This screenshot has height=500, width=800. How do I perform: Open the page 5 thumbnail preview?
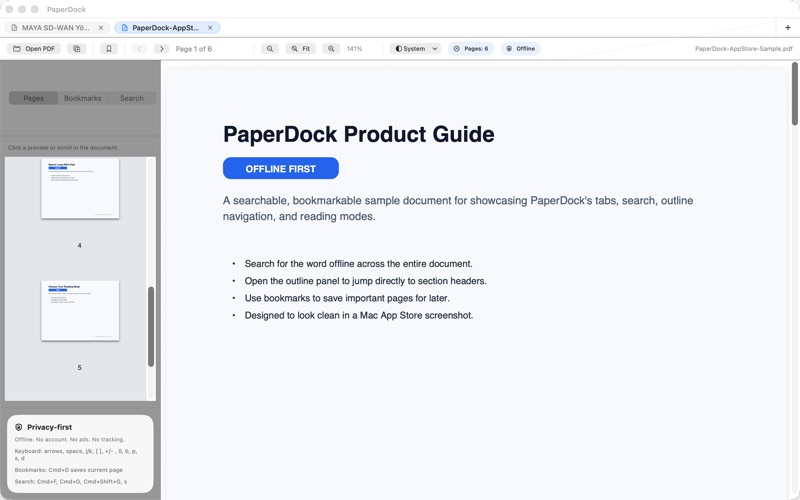(x=80, y=310)
